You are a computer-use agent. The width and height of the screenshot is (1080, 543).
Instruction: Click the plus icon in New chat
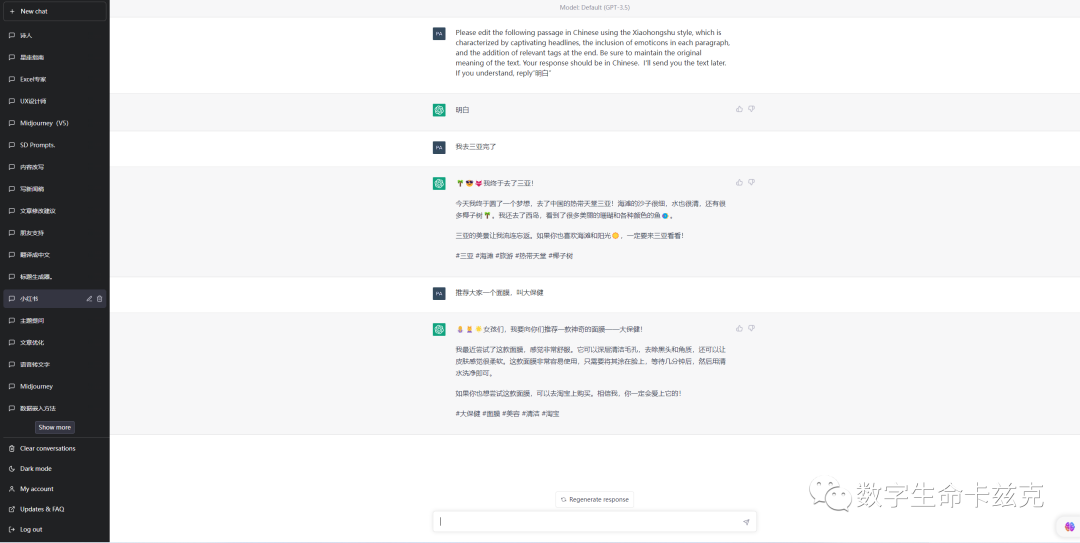click(12, 11)
